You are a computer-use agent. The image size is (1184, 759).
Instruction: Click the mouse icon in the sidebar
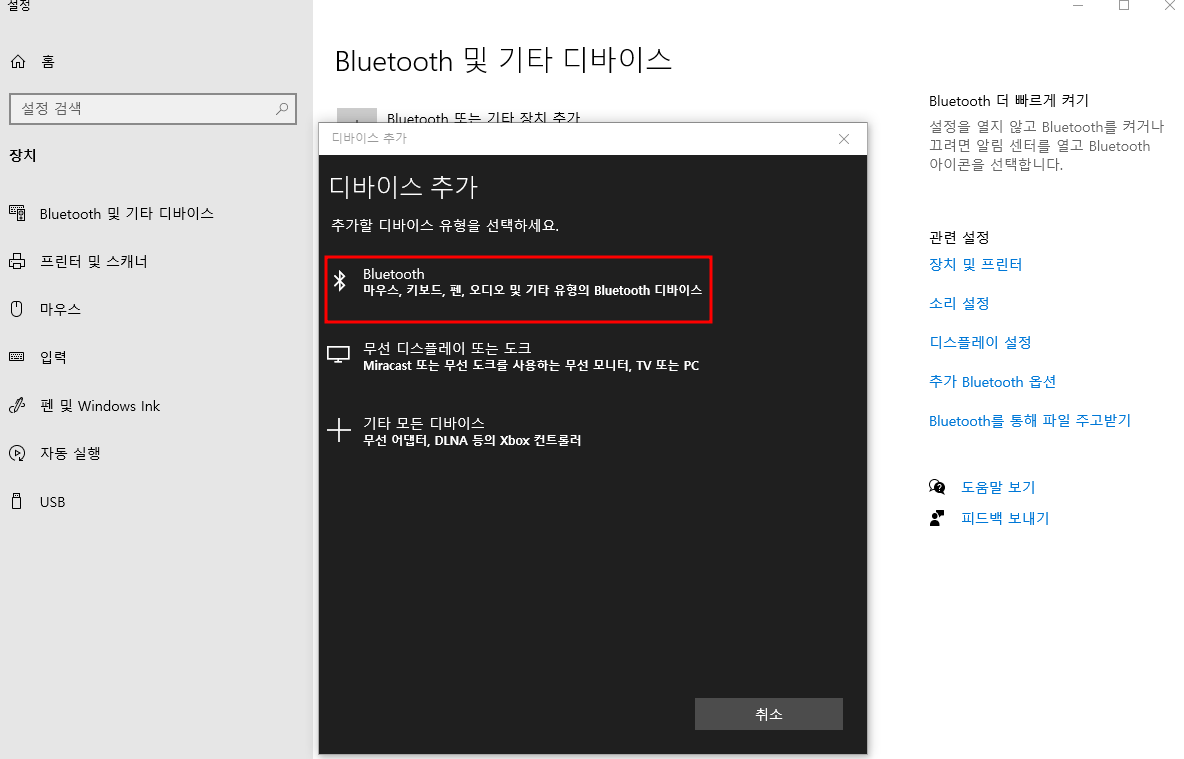coord(17,309)
